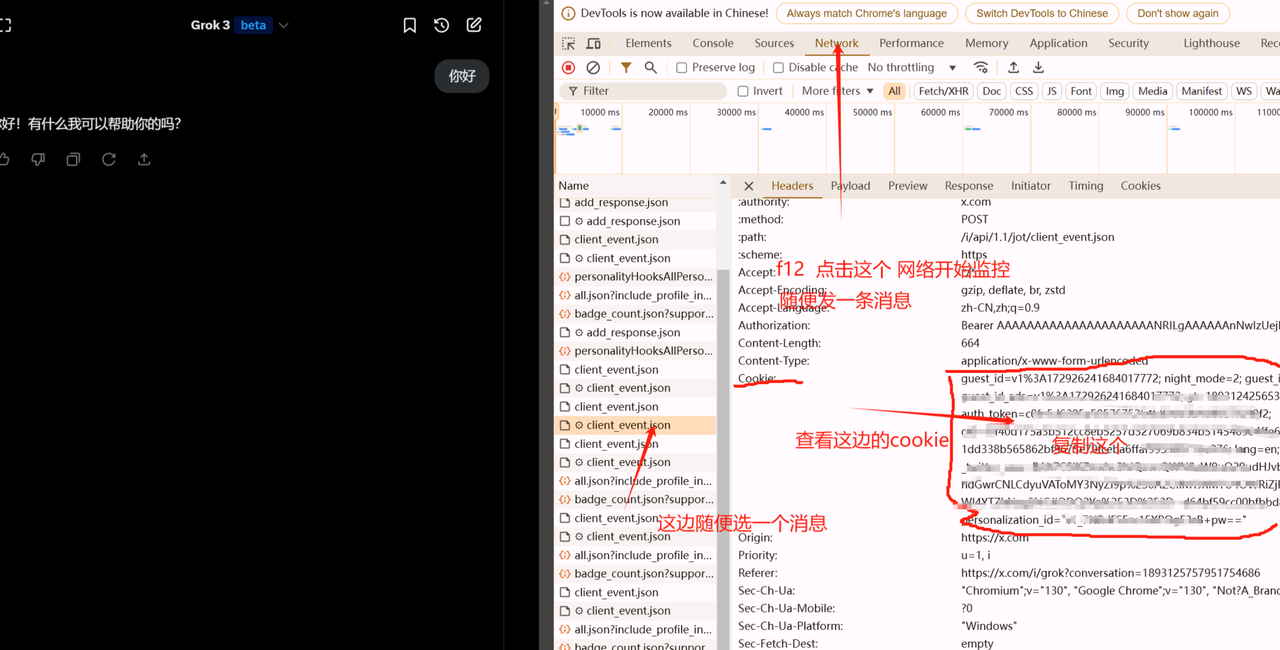Select the inspect element icon in DevTools
1280x650 pixels.
[568, 43]
